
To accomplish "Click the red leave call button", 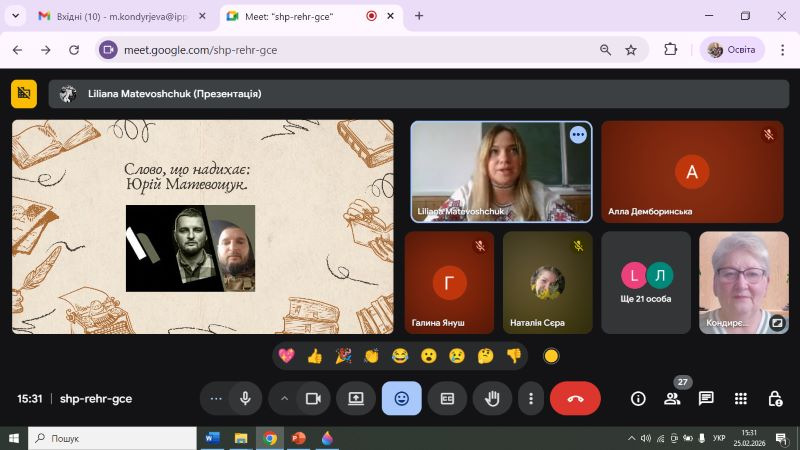I will 575,398.
